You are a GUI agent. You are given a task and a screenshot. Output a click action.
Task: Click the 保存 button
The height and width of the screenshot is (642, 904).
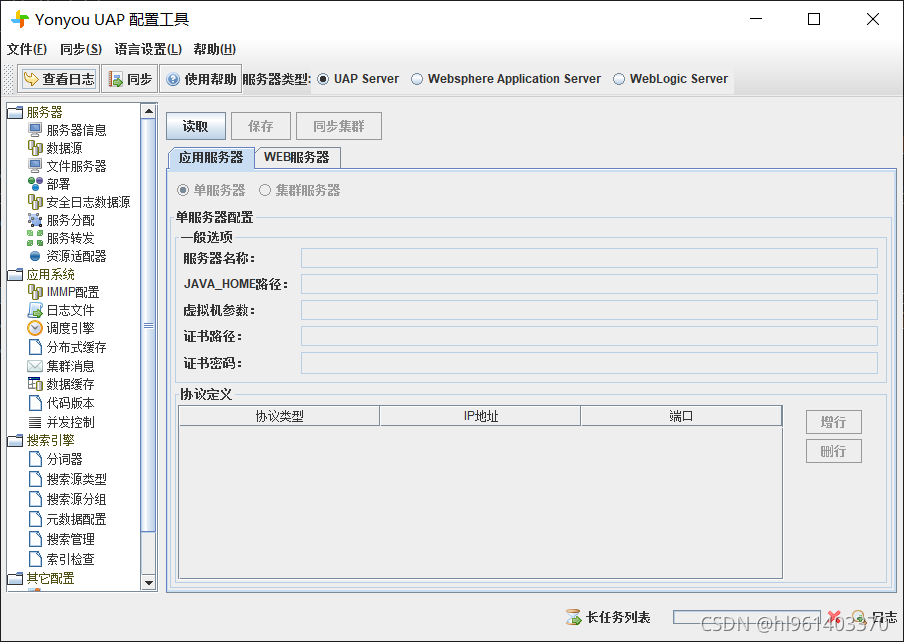(261, 126)
